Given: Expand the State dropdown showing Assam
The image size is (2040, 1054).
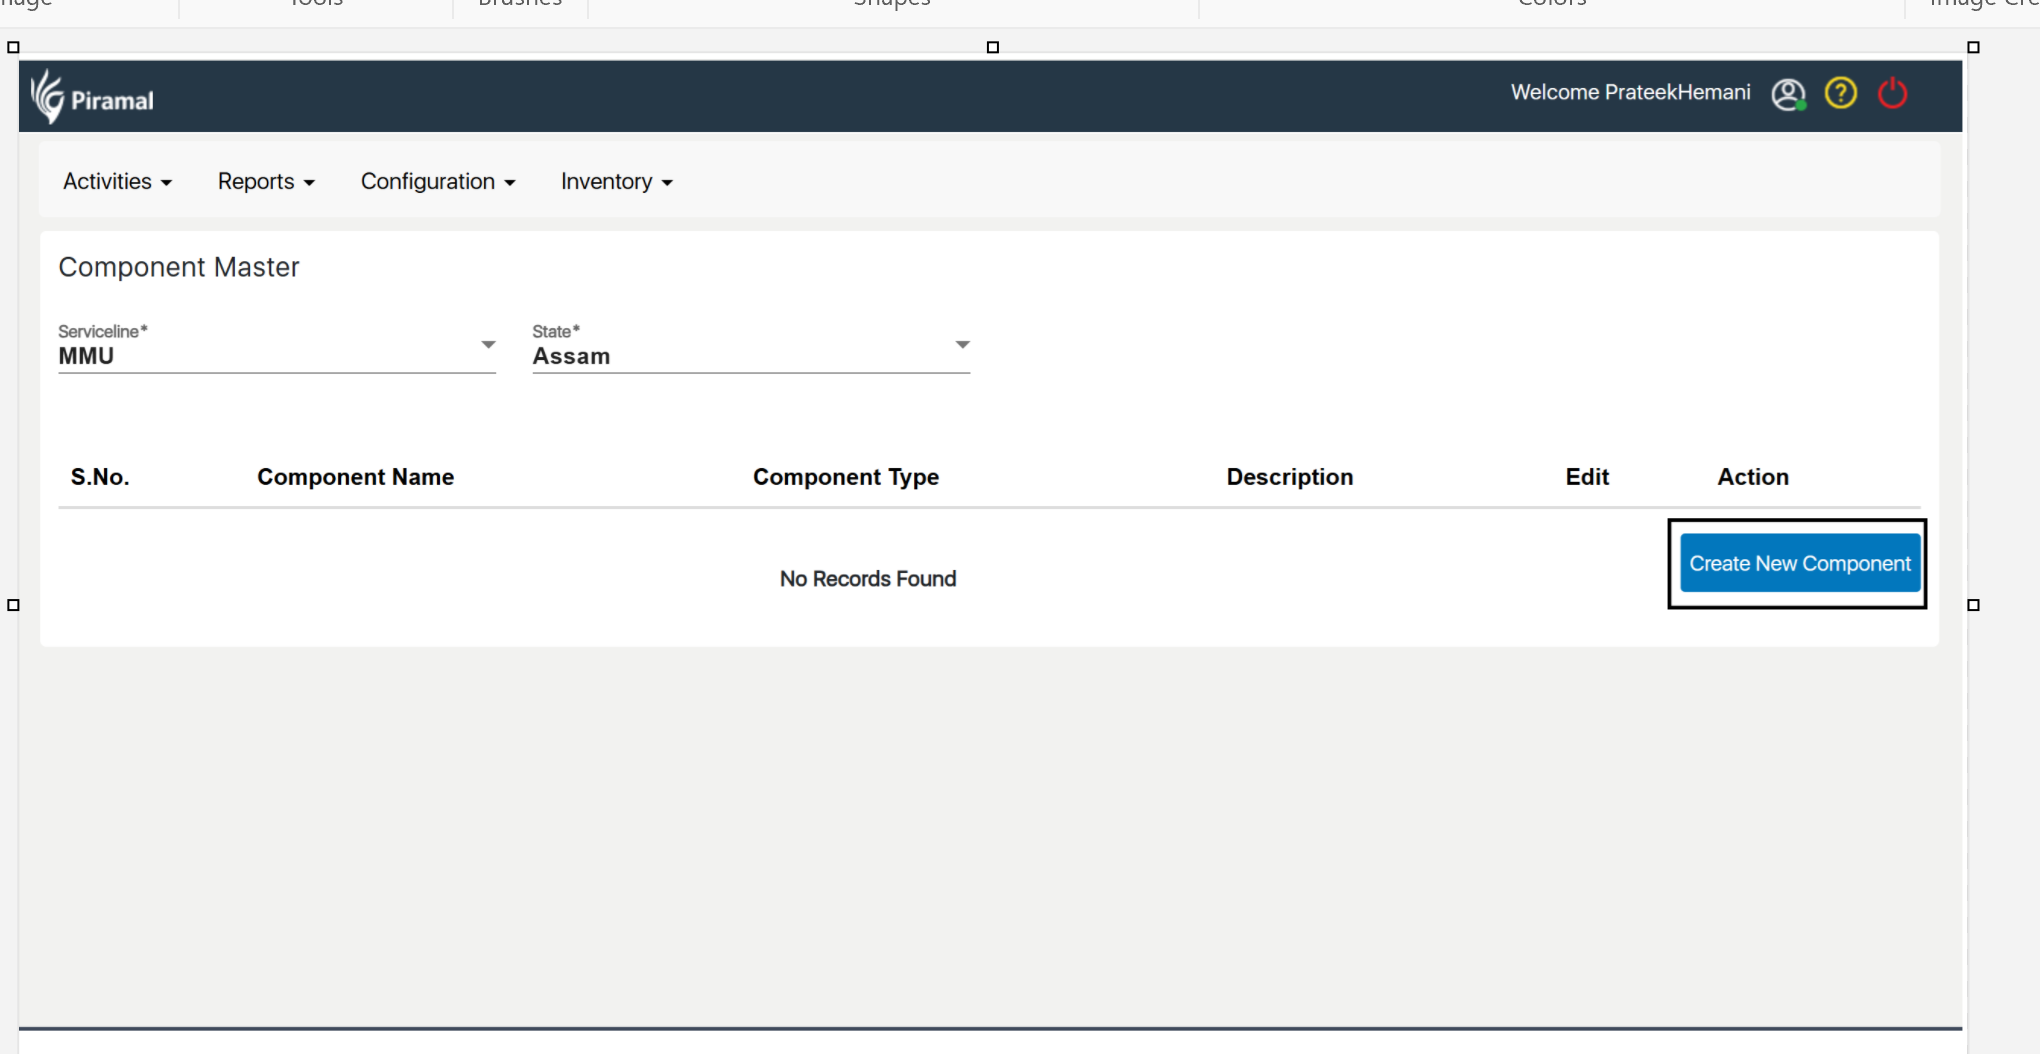Looking at the screenshot, I should [751, 347].
